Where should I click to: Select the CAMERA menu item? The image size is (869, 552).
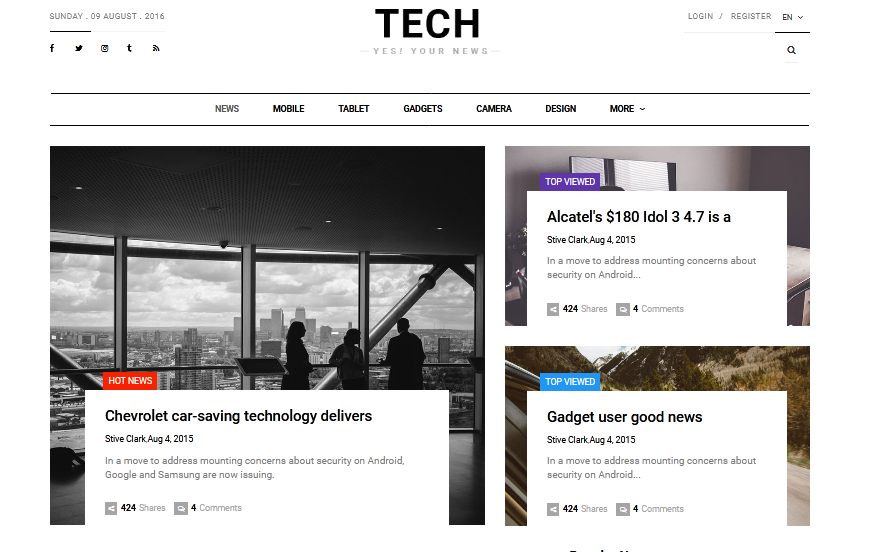(494, 109)
